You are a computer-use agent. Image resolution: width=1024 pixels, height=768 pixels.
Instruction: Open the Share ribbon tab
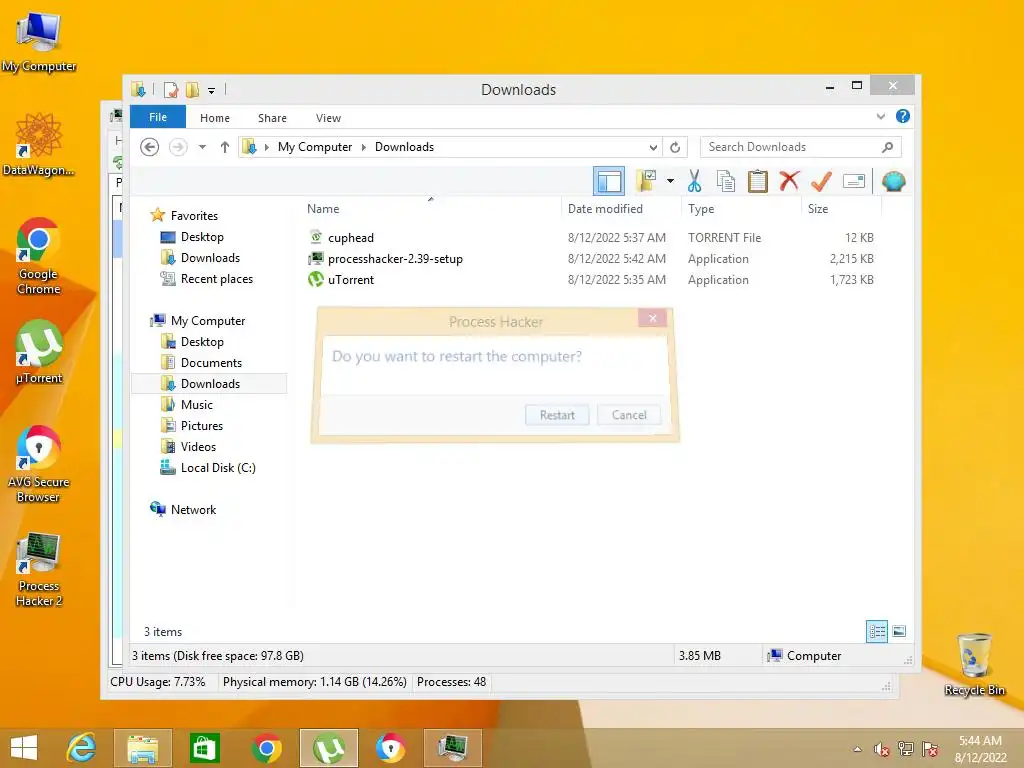point(272,118)
